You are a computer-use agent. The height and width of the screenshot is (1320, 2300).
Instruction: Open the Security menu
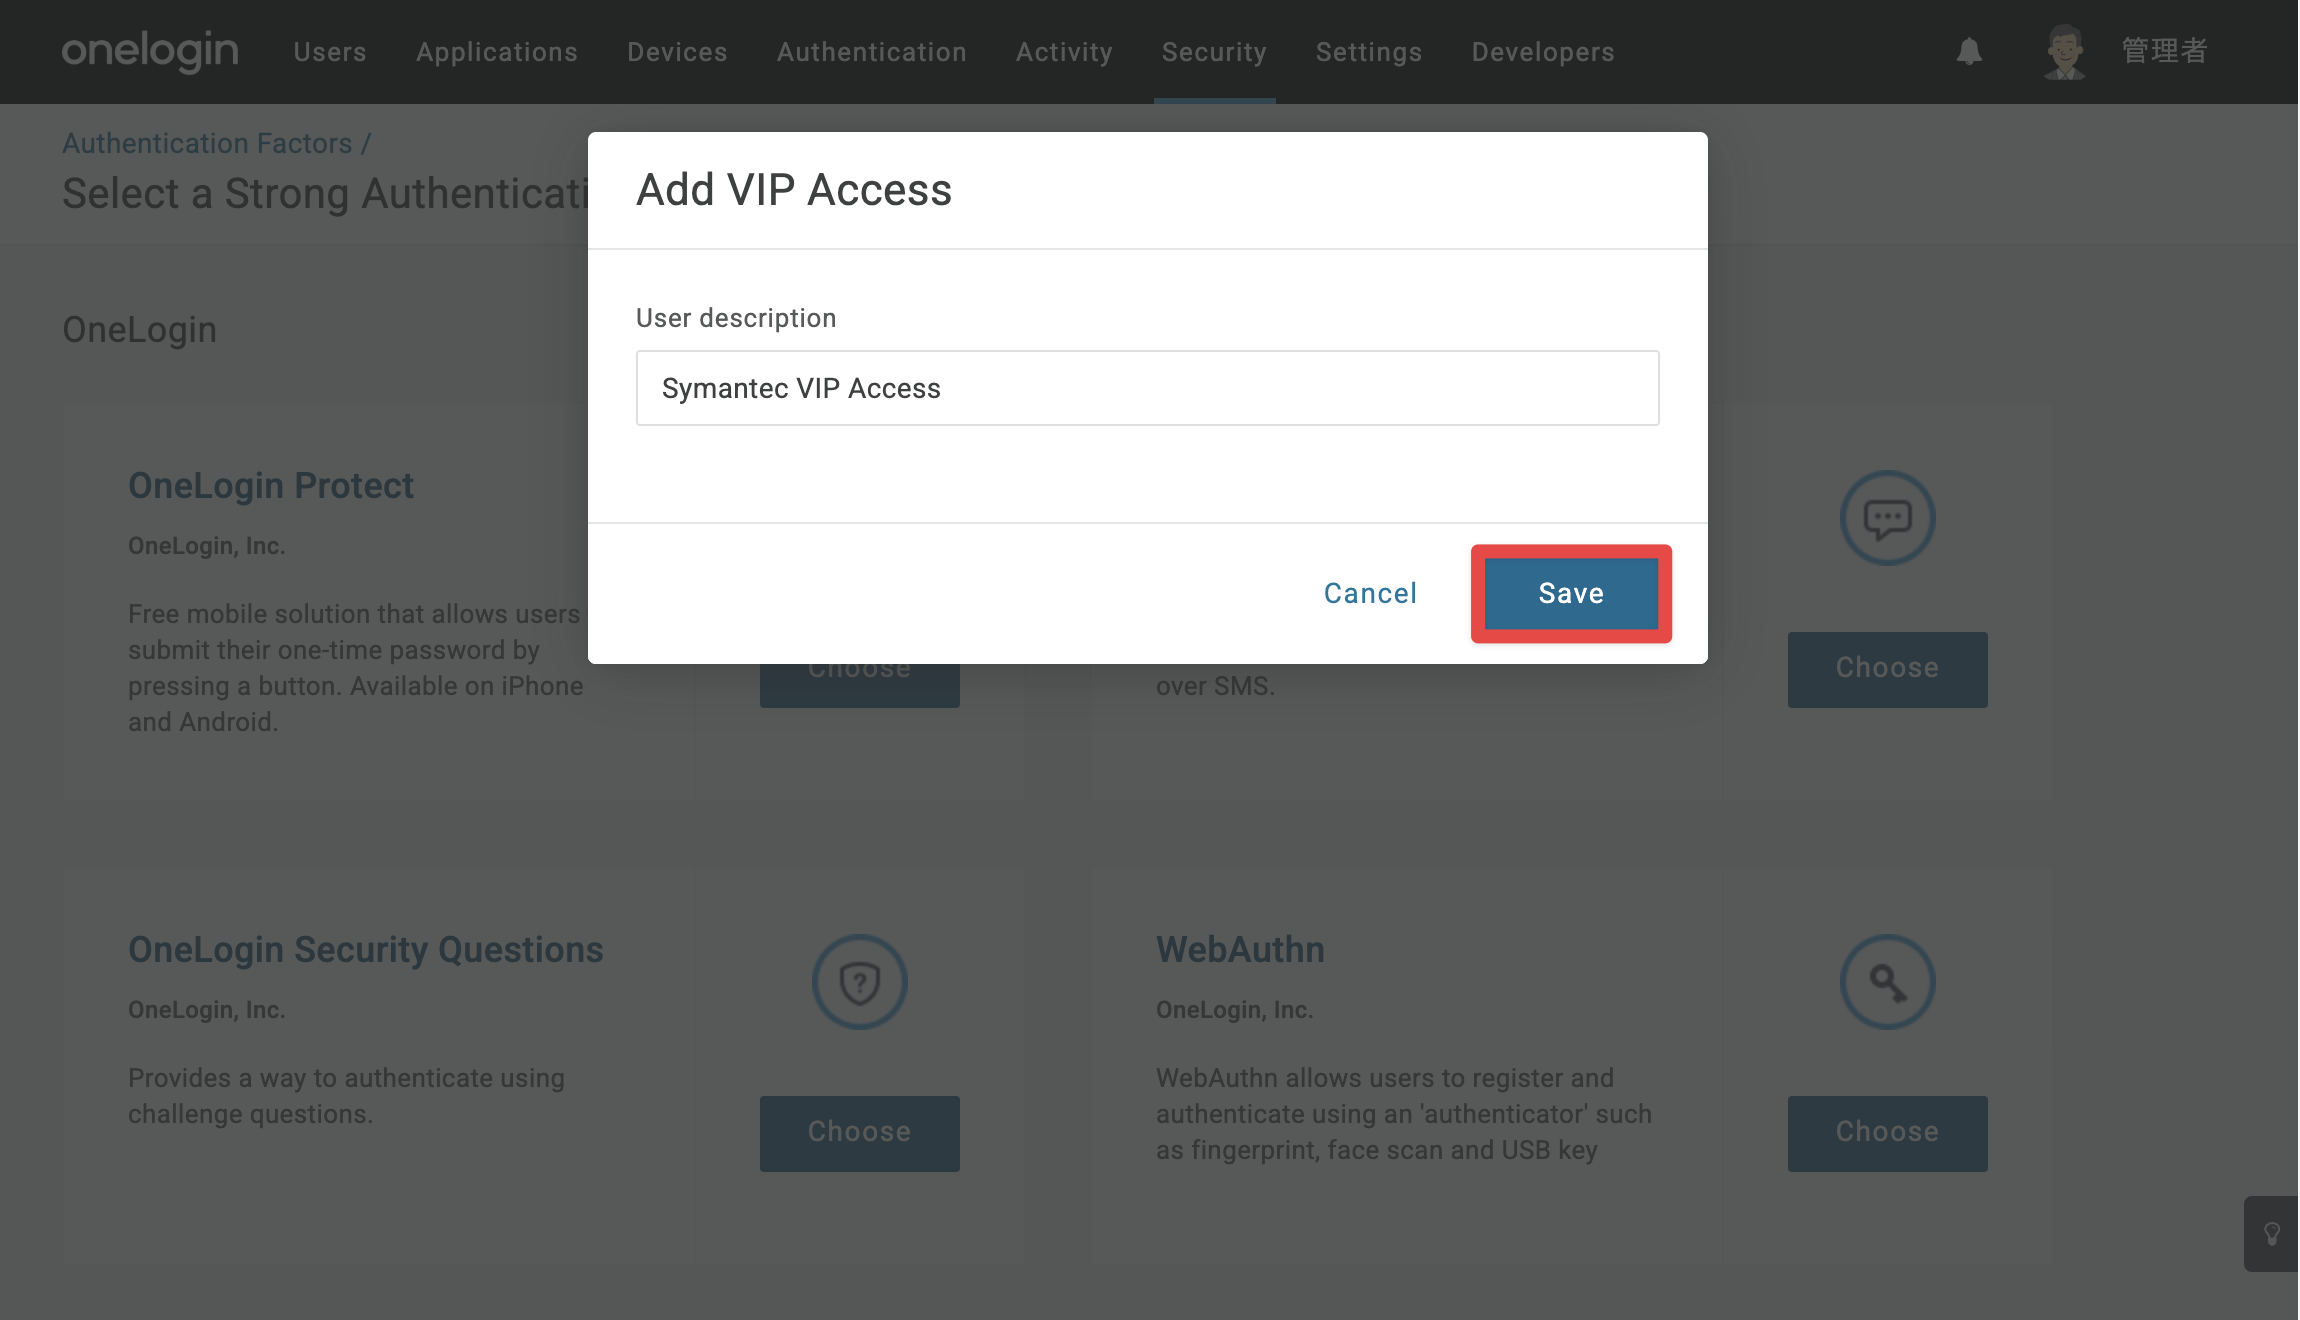coord(1214,52)
